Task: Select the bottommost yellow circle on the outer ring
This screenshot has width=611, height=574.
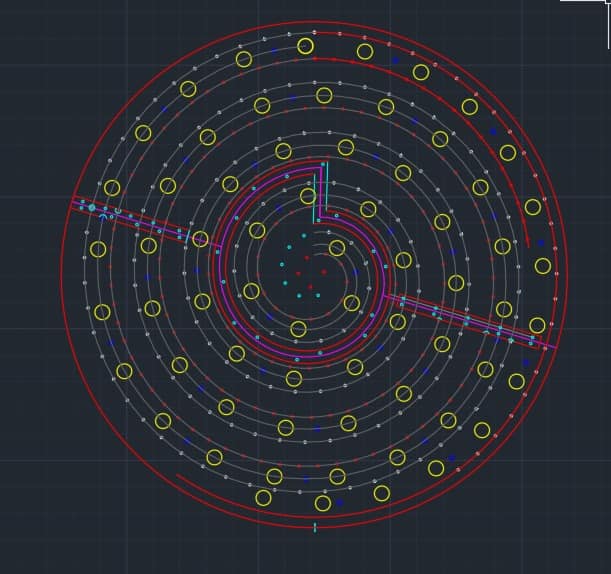Action: [x=323, y=503]
